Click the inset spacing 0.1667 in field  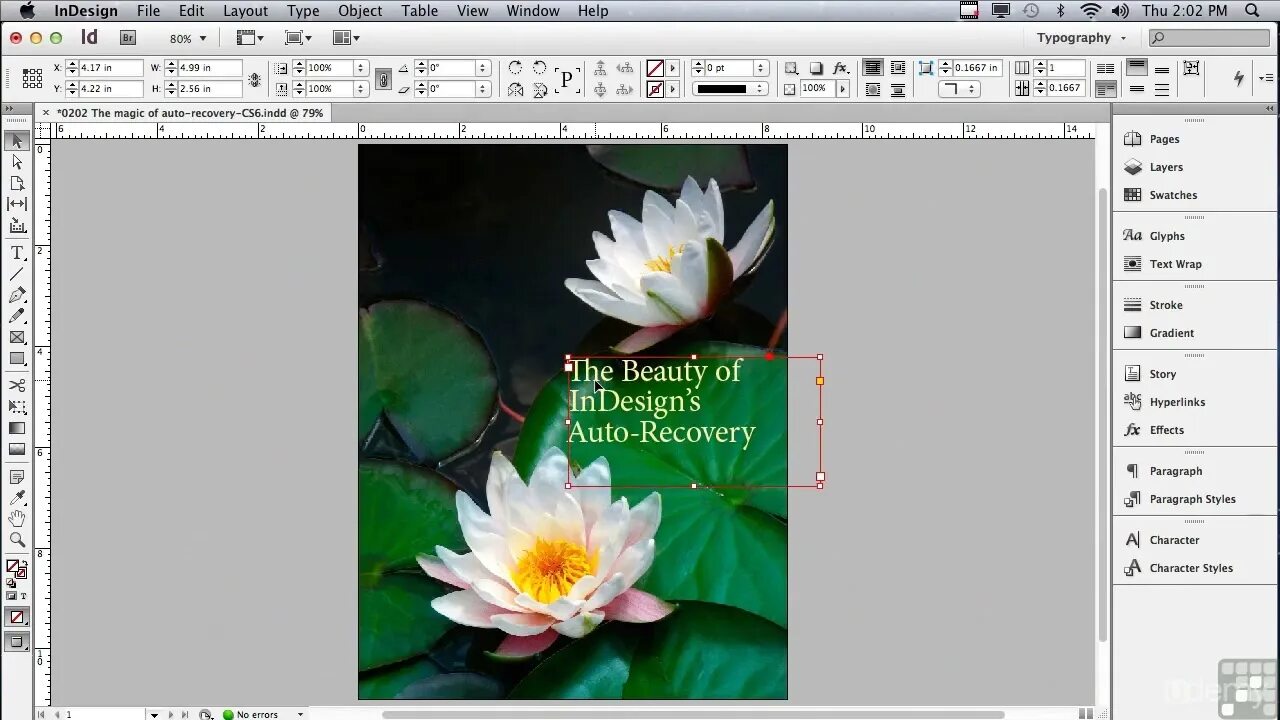[x=977, y=68]
